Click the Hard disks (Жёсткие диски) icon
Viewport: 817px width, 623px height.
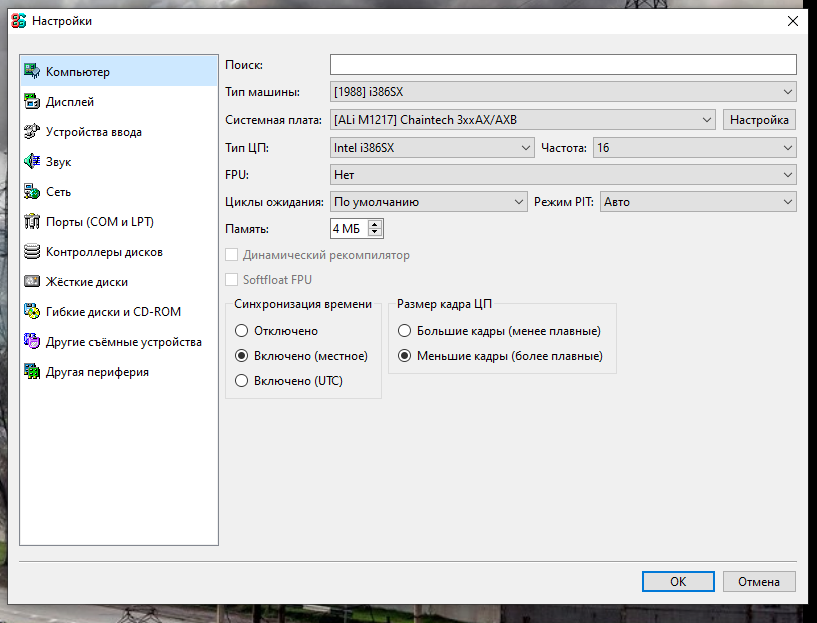[x=31, y=282]
